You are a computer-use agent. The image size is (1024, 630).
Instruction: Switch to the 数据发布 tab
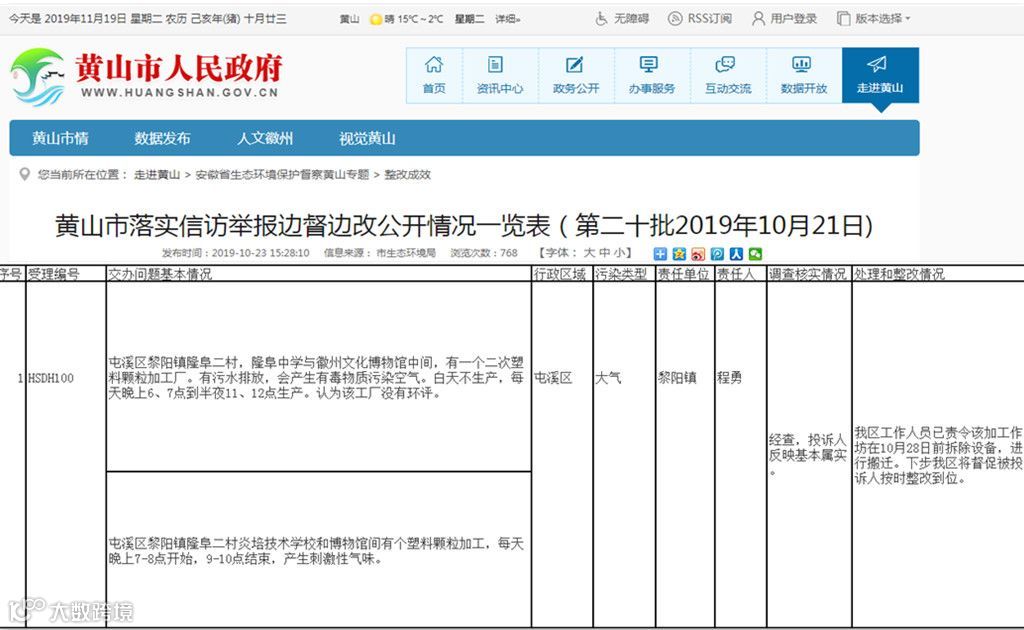pos(163,138)
